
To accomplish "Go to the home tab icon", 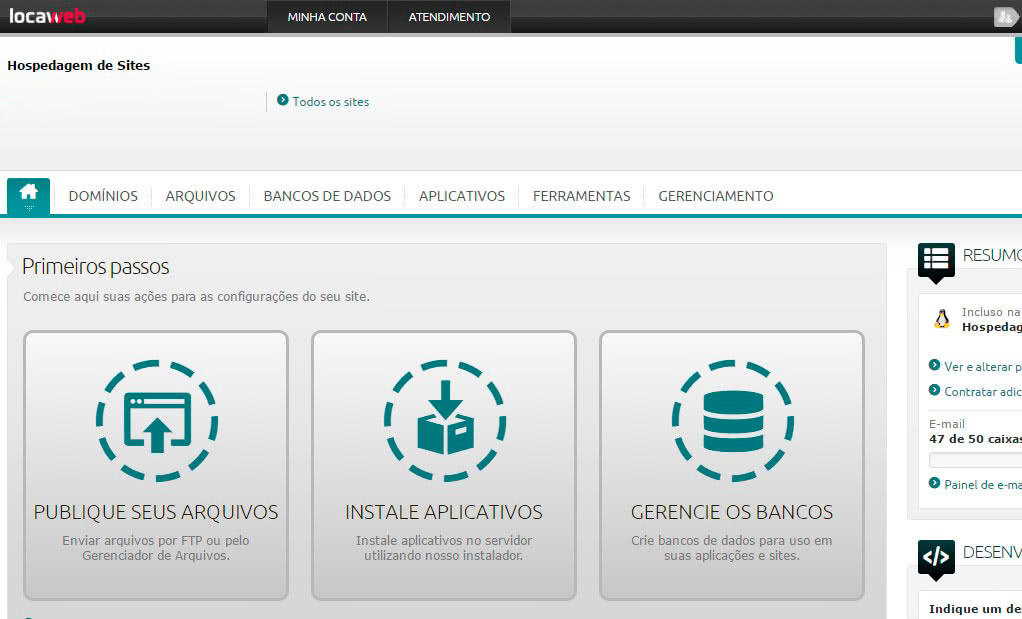I will 29,195.
